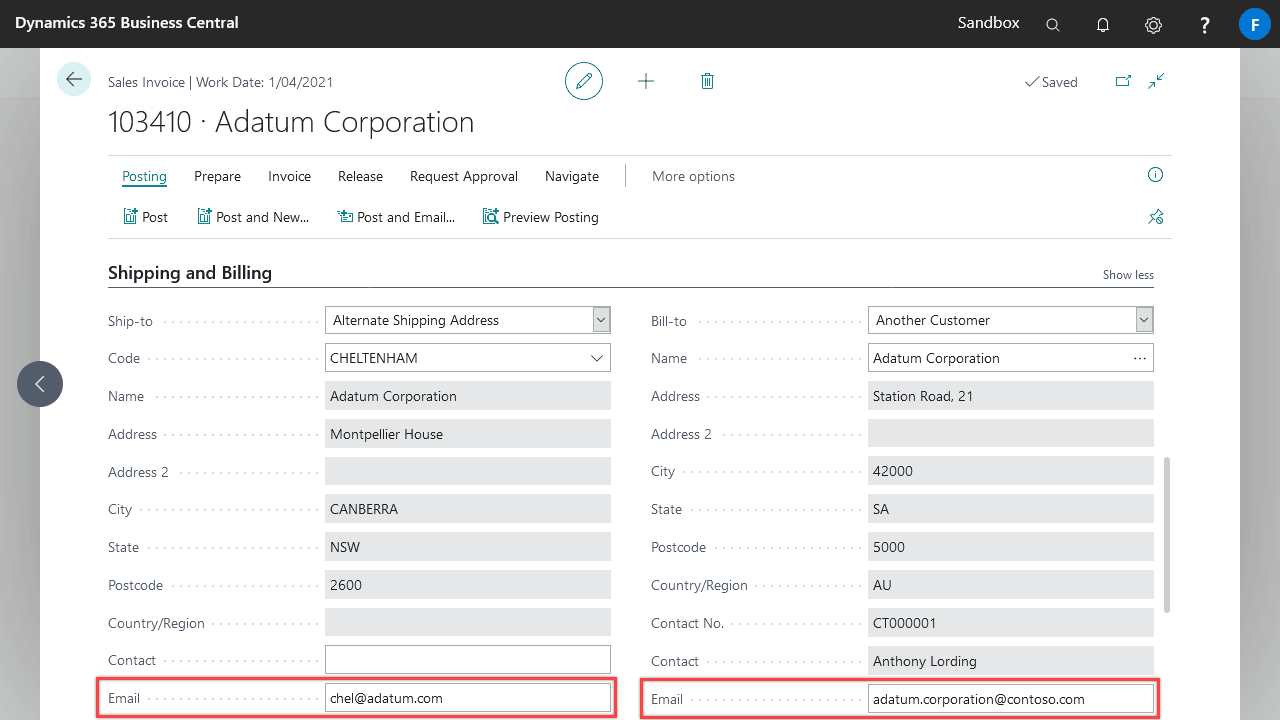Open invoice in new window icon
Viewport: 1280px width, 720px height.
point(1123,82)
